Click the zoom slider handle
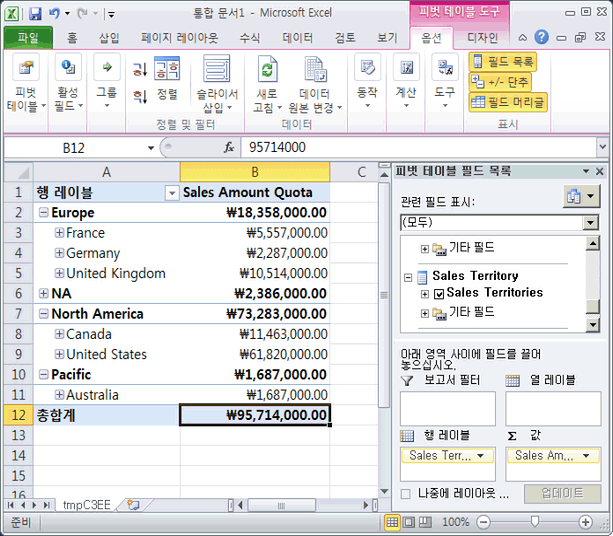Image resolution: width=613 pixels, height=536 pixels. (x=534, y=521)
